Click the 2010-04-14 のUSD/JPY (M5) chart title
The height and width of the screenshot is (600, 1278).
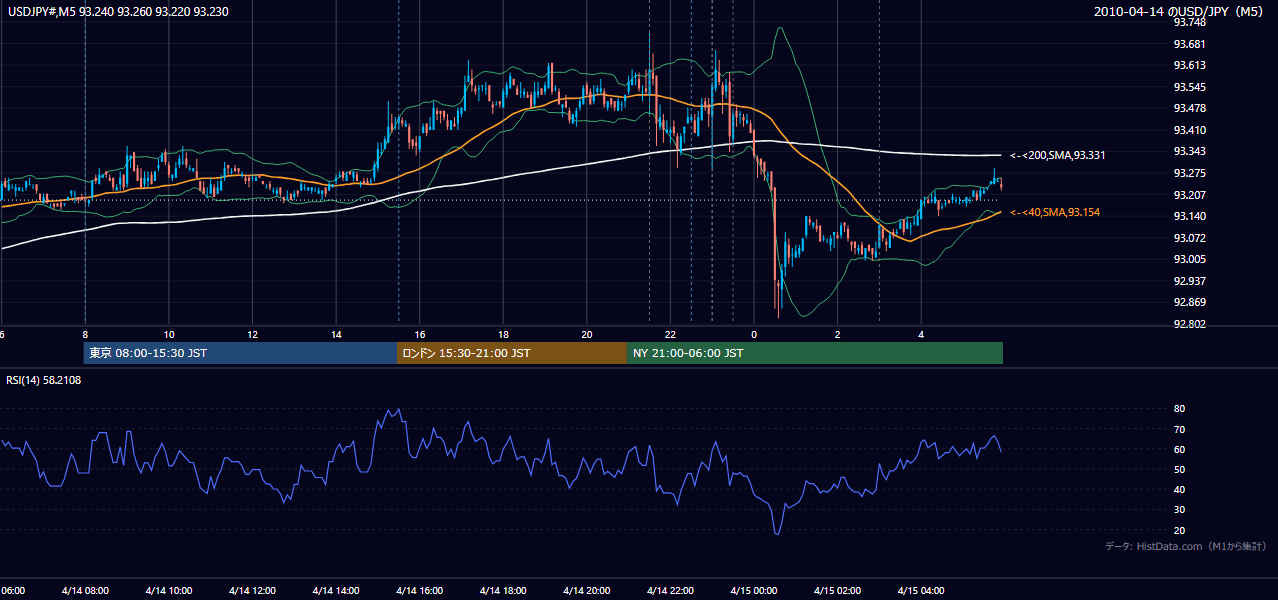click(1180, 11)
